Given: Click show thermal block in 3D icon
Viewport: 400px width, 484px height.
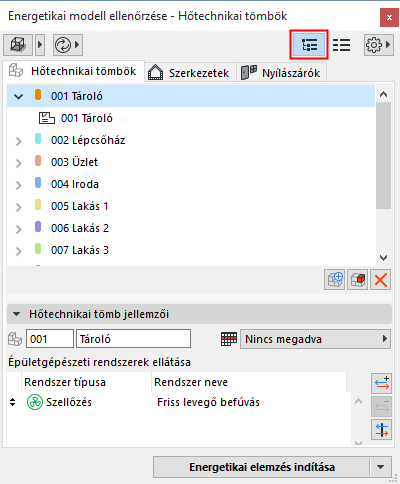Looking at the screenshot, I should pos(358,280).
